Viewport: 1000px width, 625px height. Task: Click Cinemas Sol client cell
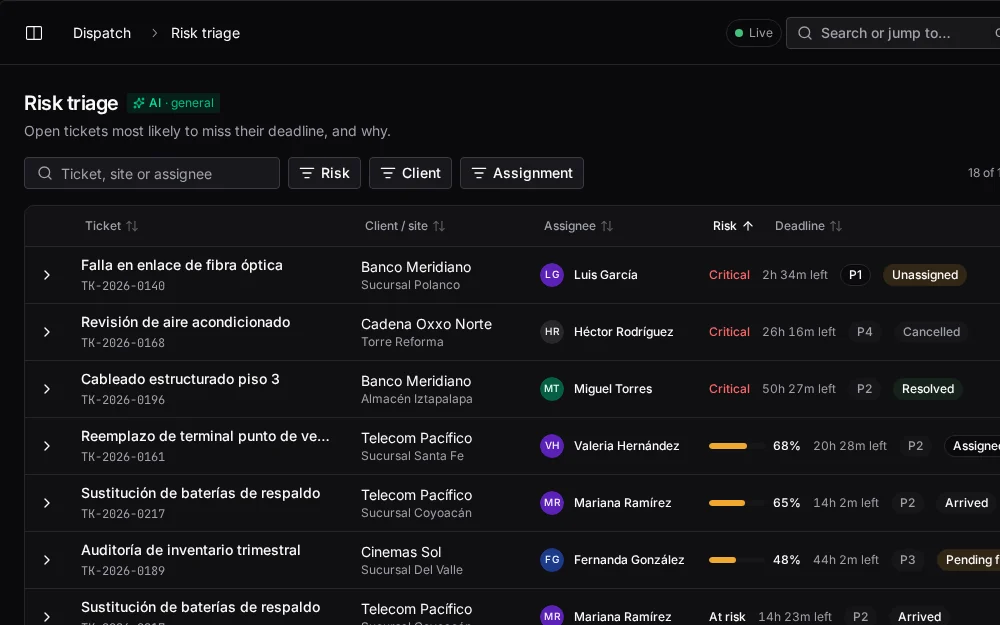point(401,552)
